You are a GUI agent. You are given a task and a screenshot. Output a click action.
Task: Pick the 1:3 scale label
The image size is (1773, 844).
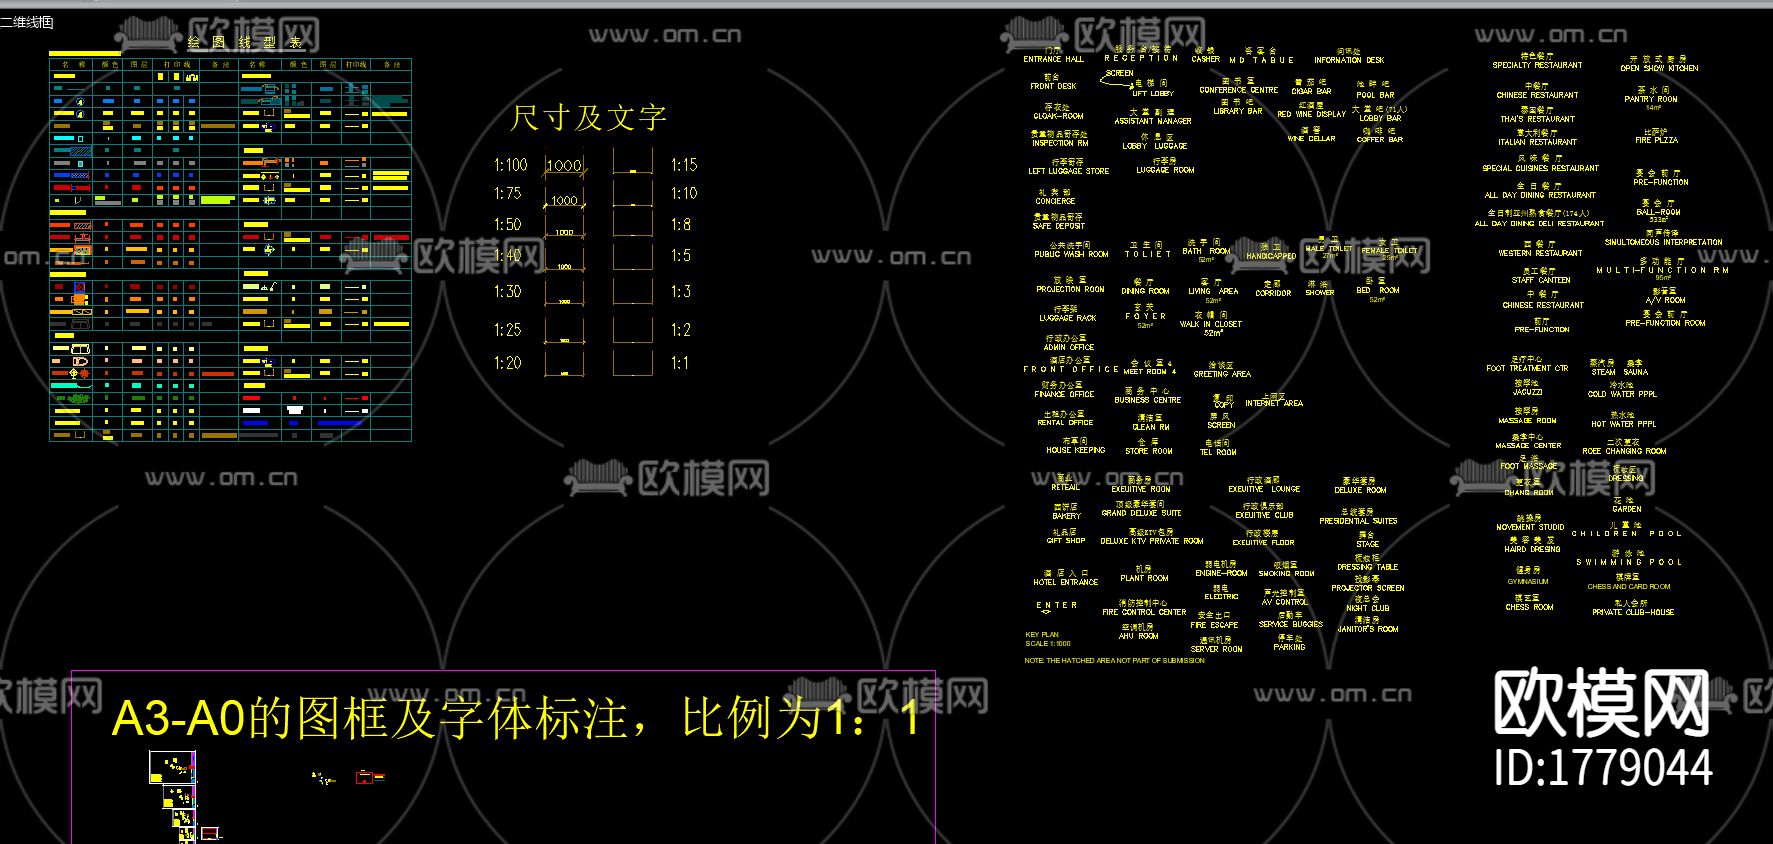(x=681, y=292)
